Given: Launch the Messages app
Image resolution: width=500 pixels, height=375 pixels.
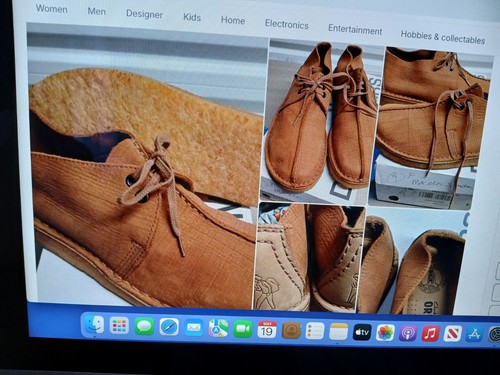Looking at the screenshot, I should click(144, 326).
